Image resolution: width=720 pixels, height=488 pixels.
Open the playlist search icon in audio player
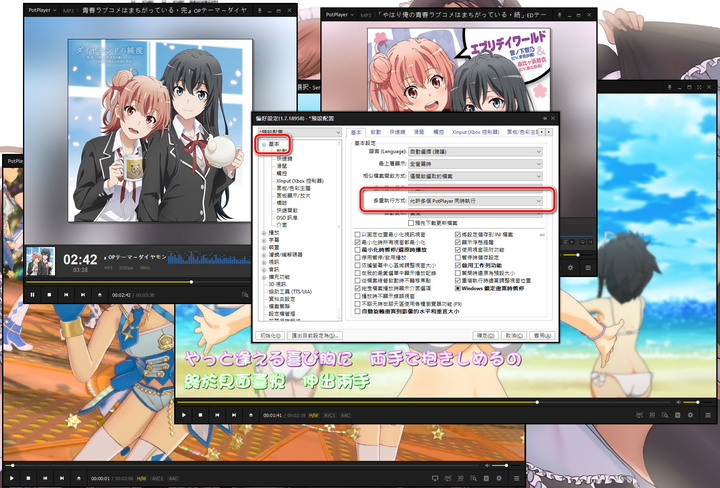tap(245, 295)
